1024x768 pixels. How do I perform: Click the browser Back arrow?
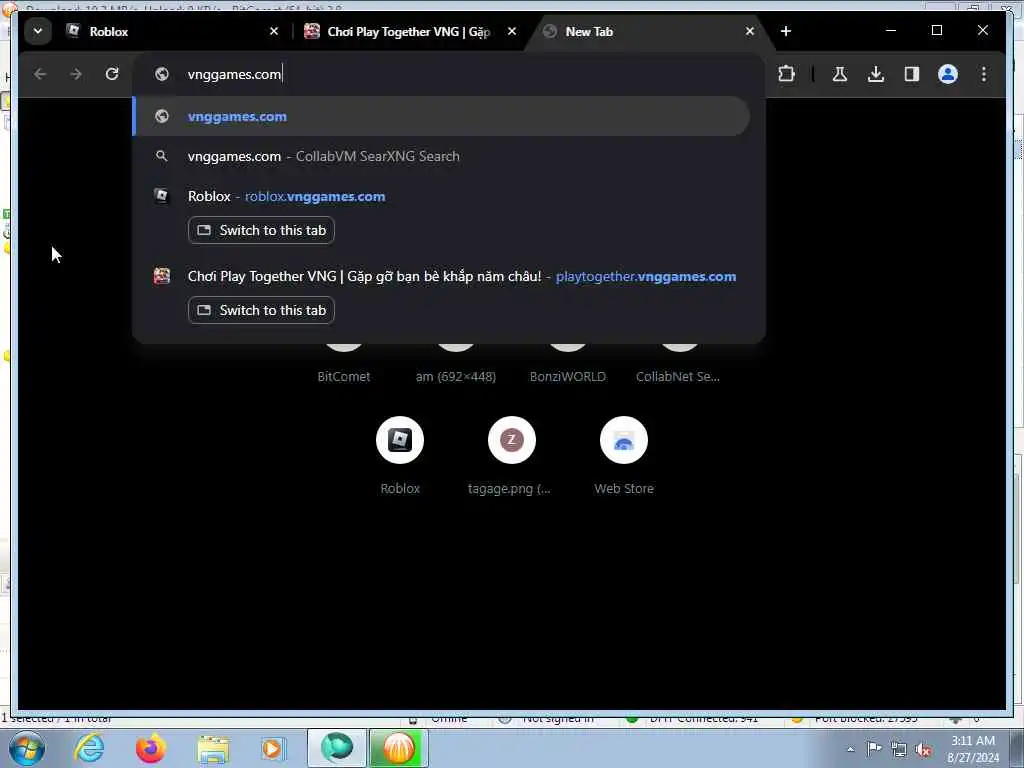pos(40,74)
